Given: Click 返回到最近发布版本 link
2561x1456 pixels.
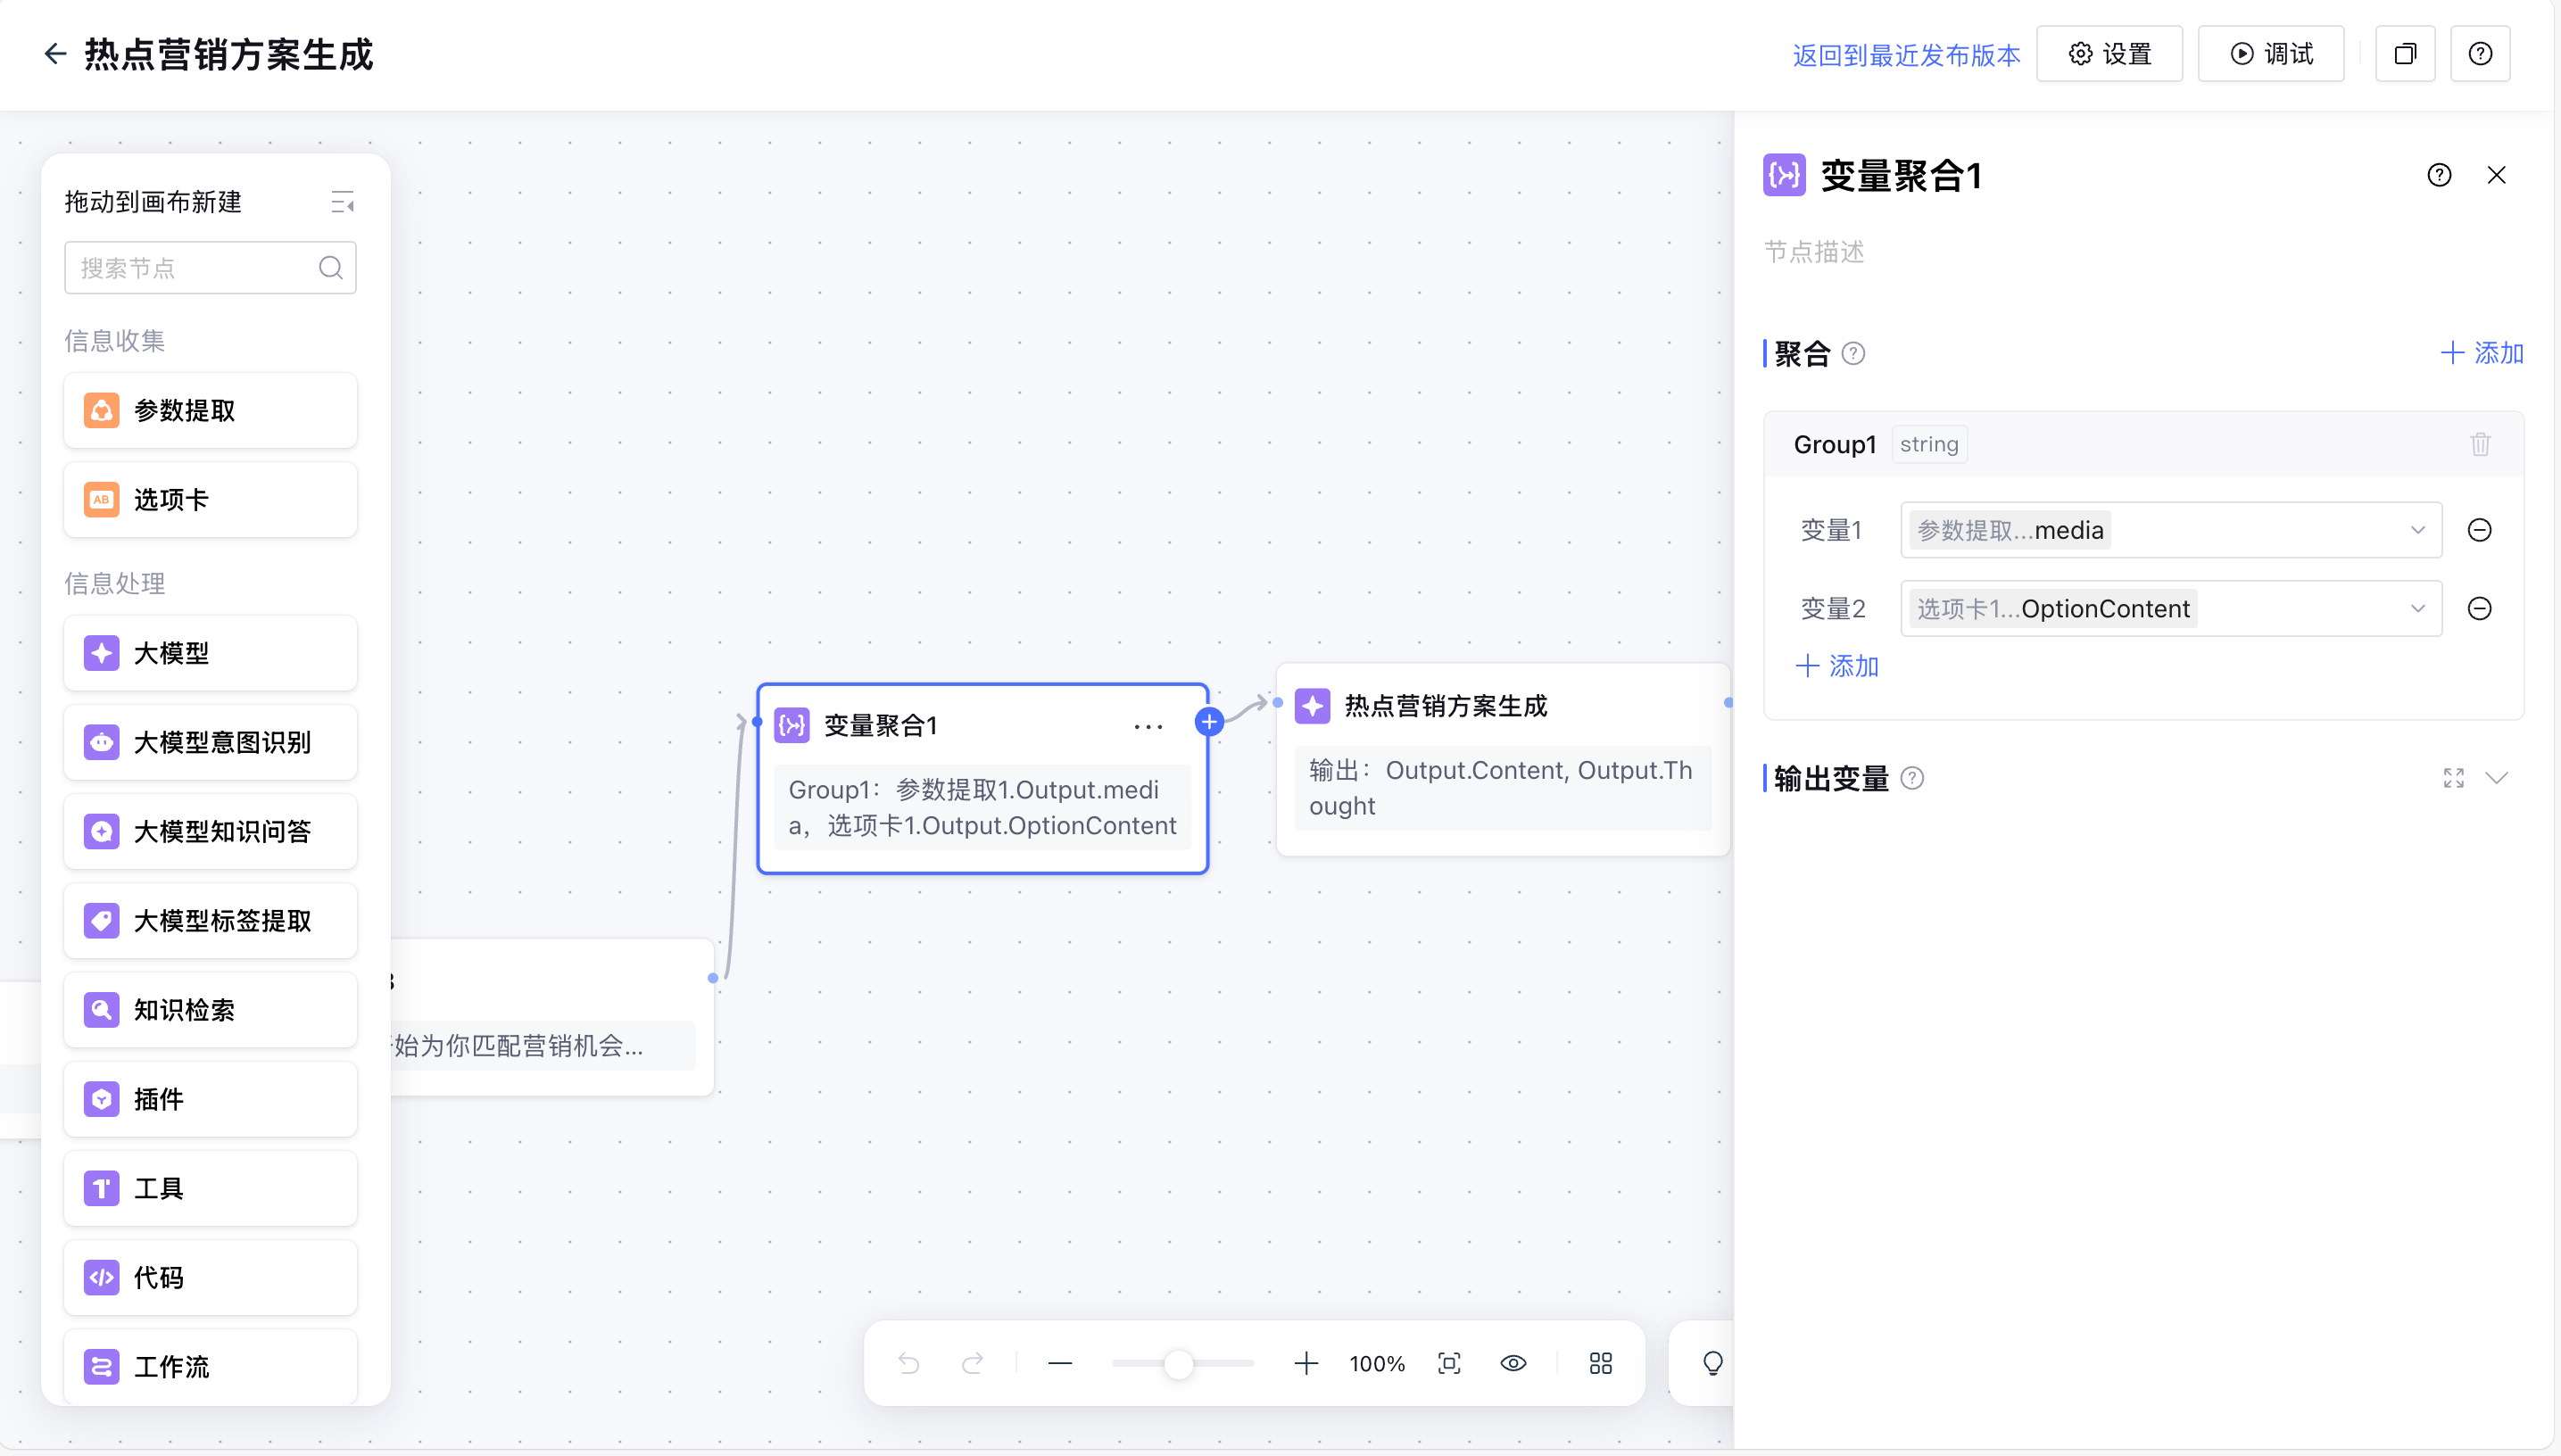Looking at the screenshot, I should point(1906,55).
